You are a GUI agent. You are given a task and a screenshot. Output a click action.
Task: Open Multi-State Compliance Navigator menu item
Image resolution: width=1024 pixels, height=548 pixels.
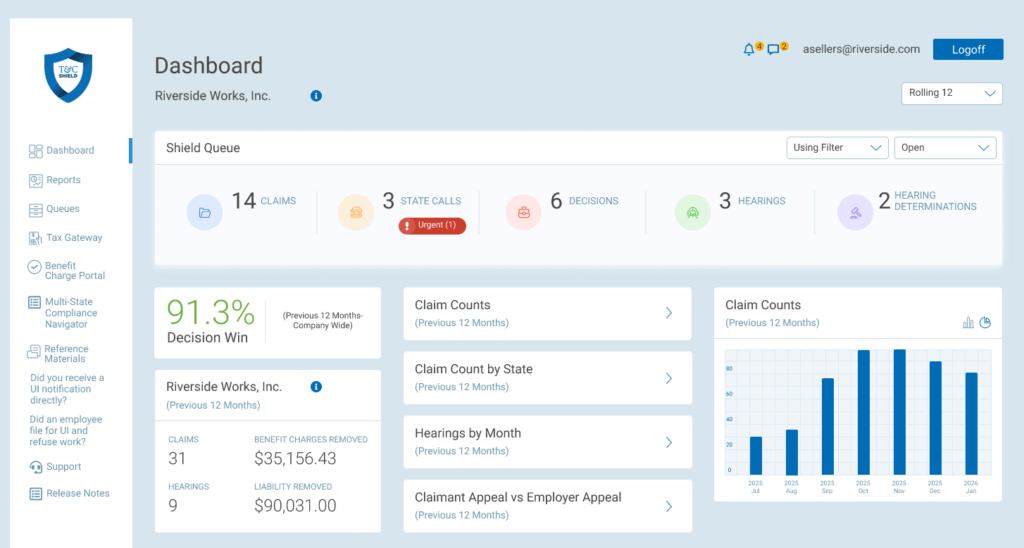[71, 314]
